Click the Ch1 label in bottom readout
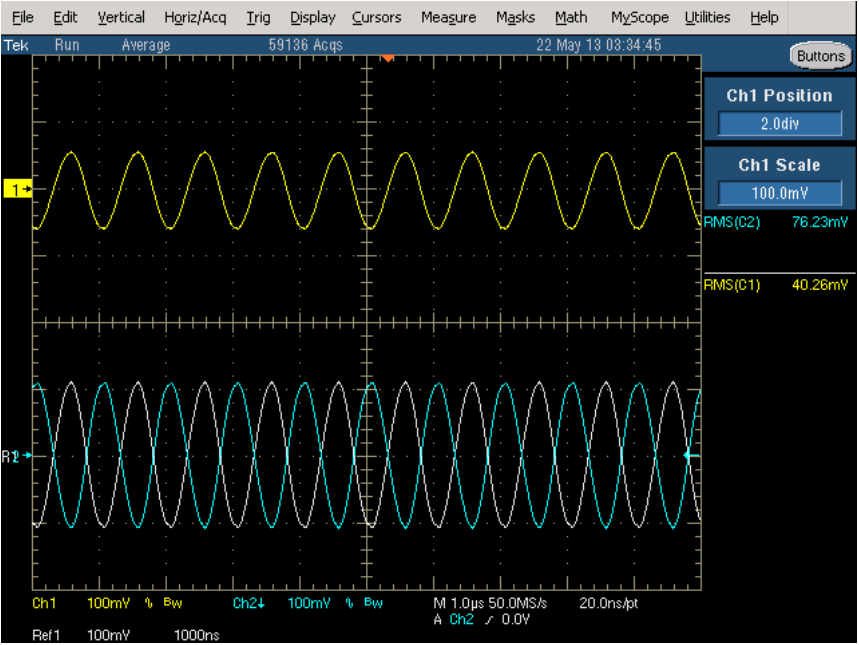859x645 pixels. click(44, 603)
